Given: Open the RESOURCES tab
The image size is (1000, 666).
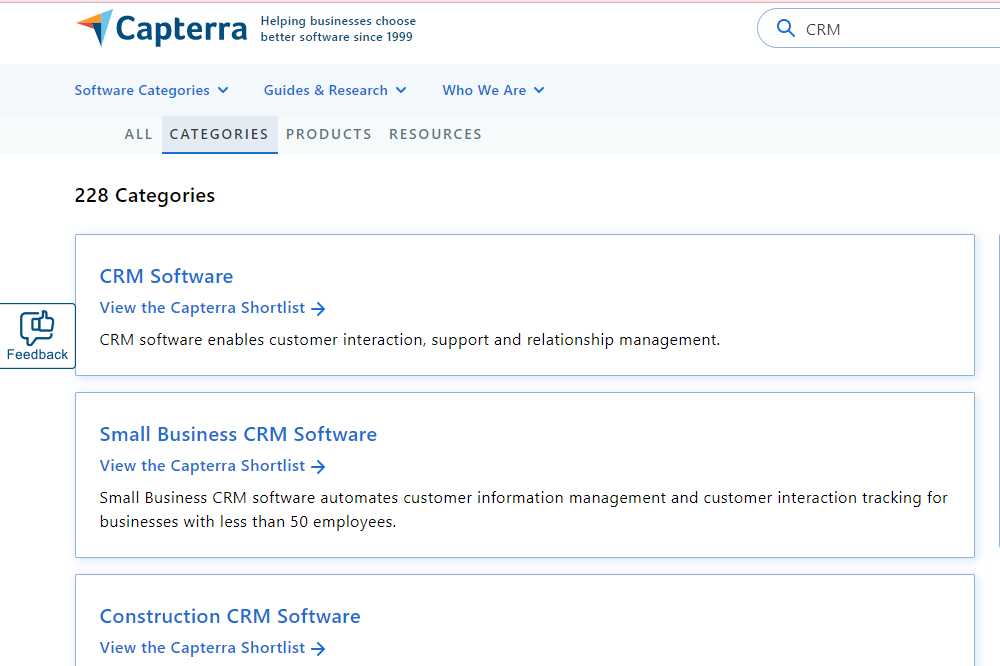Looking at the screenshot, I should (436, 134).
